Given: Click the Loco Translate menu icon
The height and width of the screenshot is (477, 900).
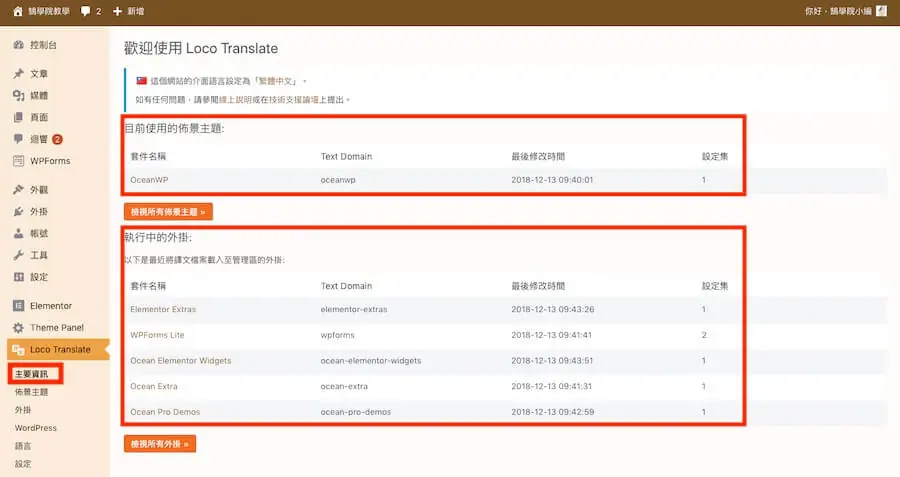Looking at the screenshot, I should point(19,349).
